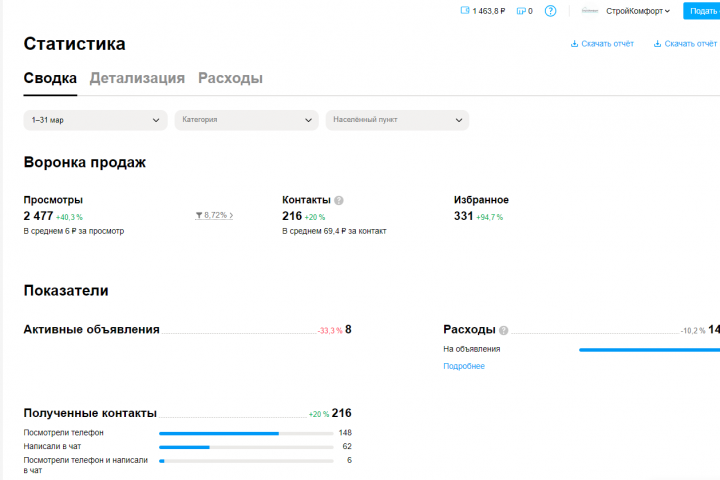Click the count 148 for Посмотрели телефон
This screenshot has height=480, width=720.
point(345,433)
